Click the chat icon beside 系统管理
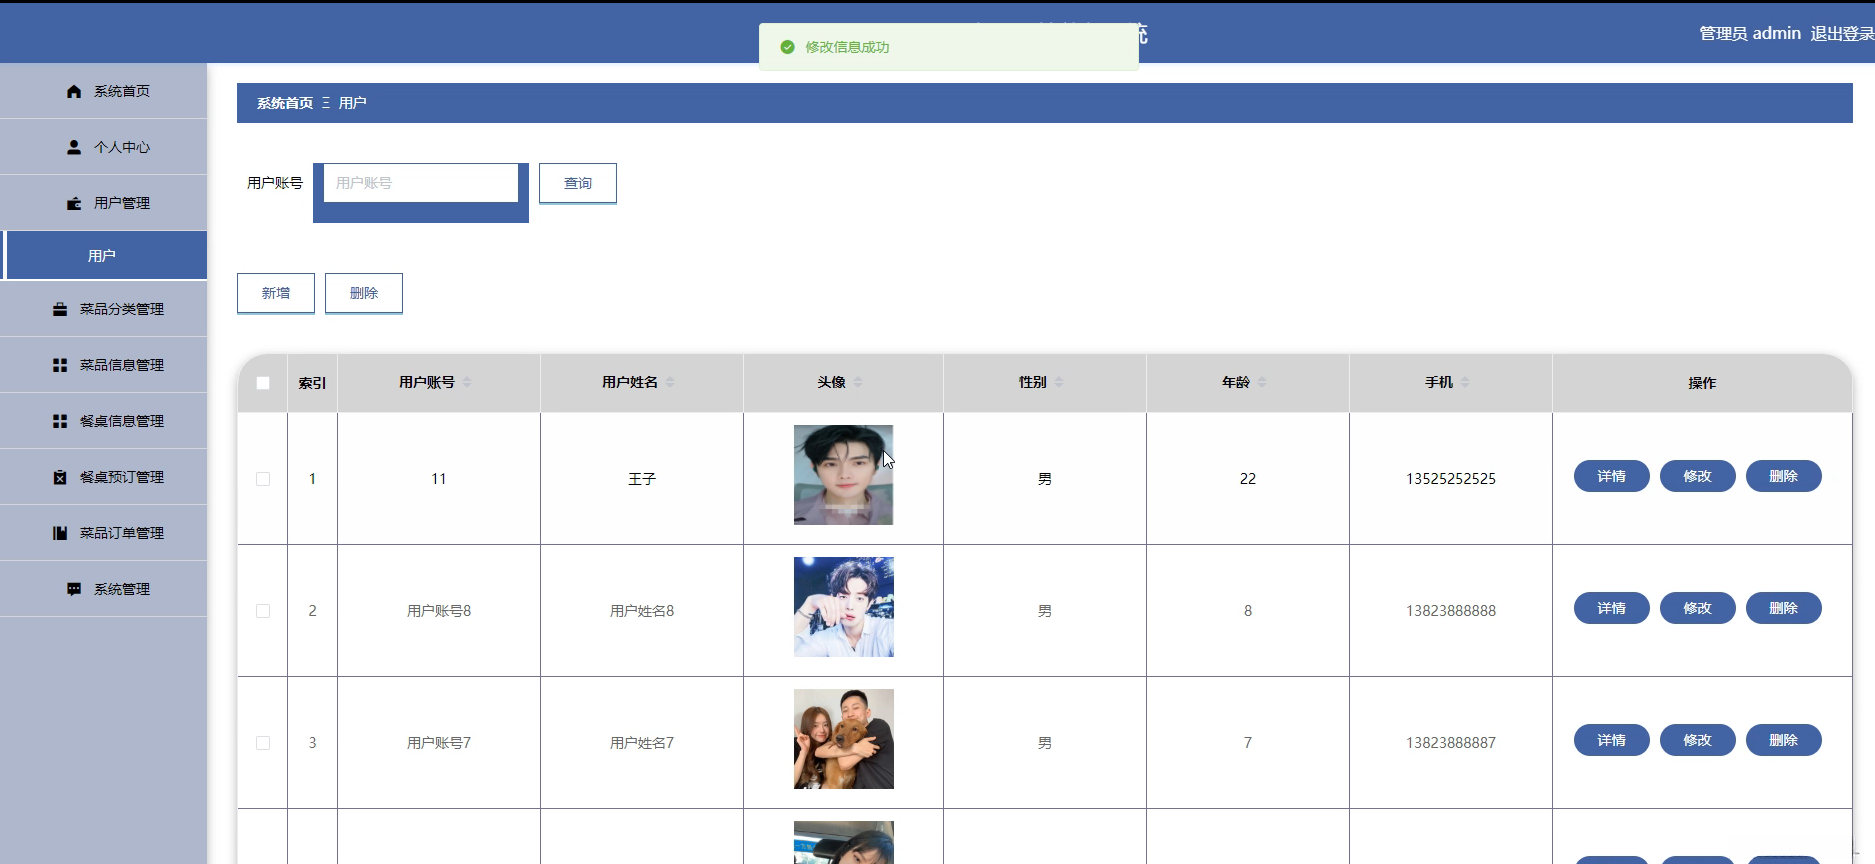This screenshot has height=864, width=1875. [x=74, y=589]
